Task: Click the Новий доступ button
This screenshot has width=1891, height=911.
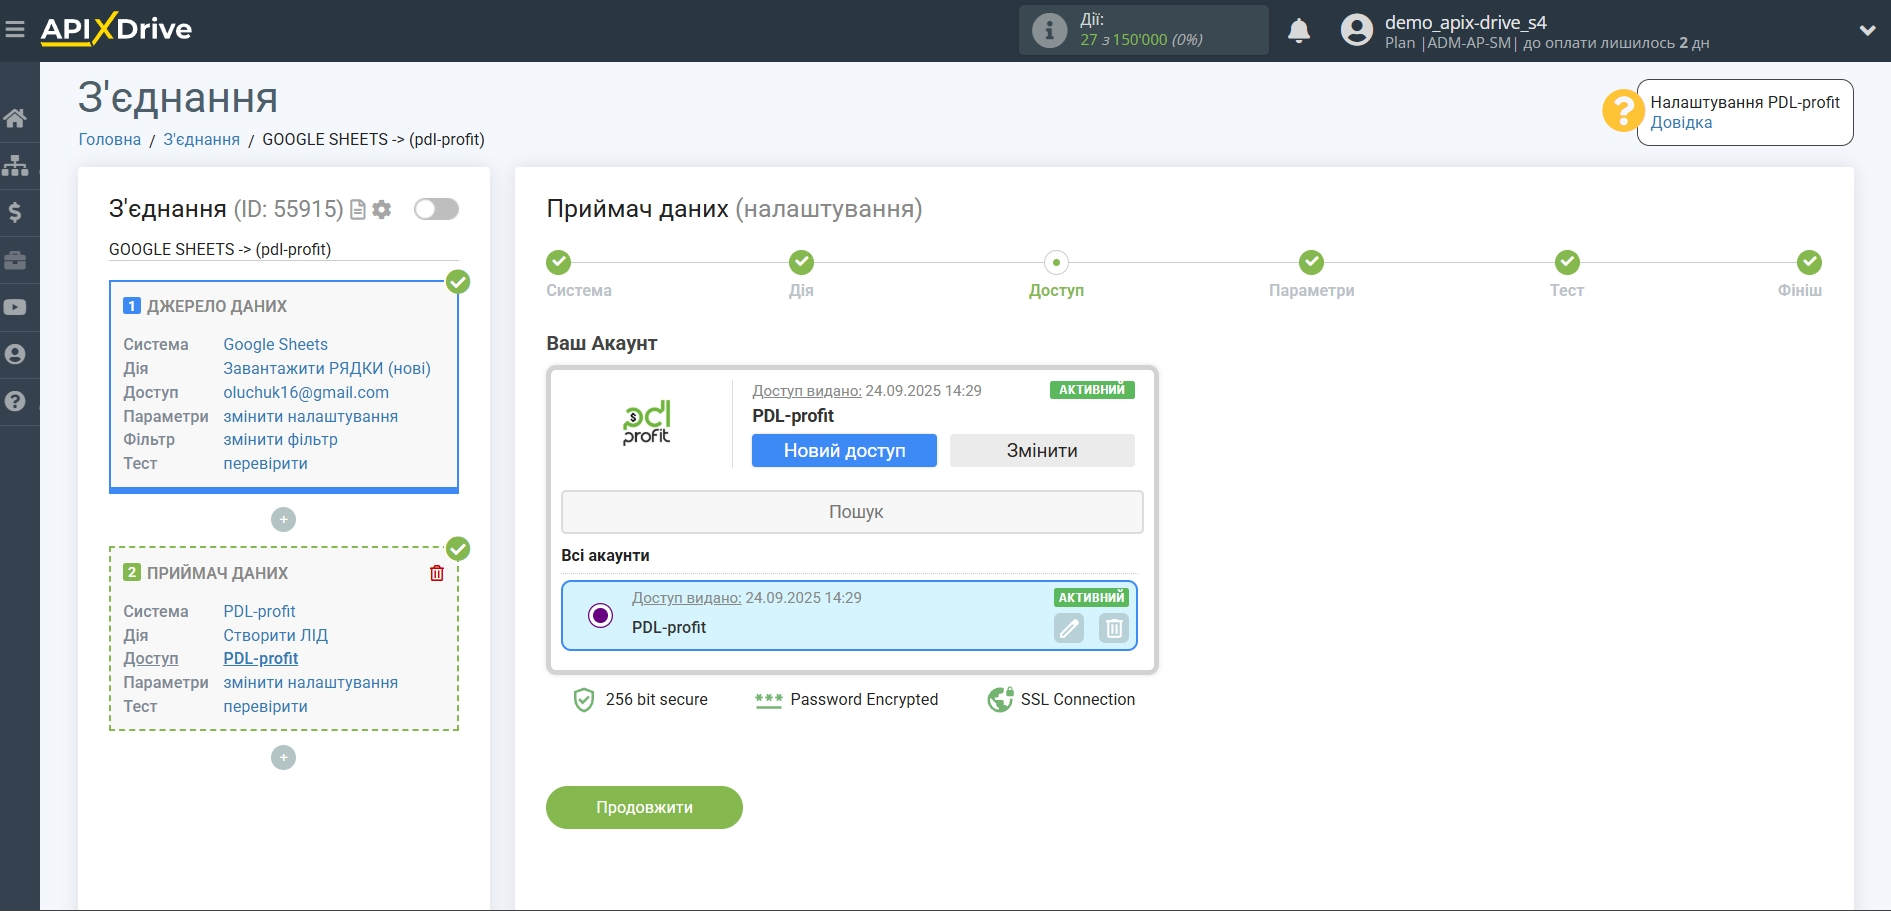Action: point(843,451)
